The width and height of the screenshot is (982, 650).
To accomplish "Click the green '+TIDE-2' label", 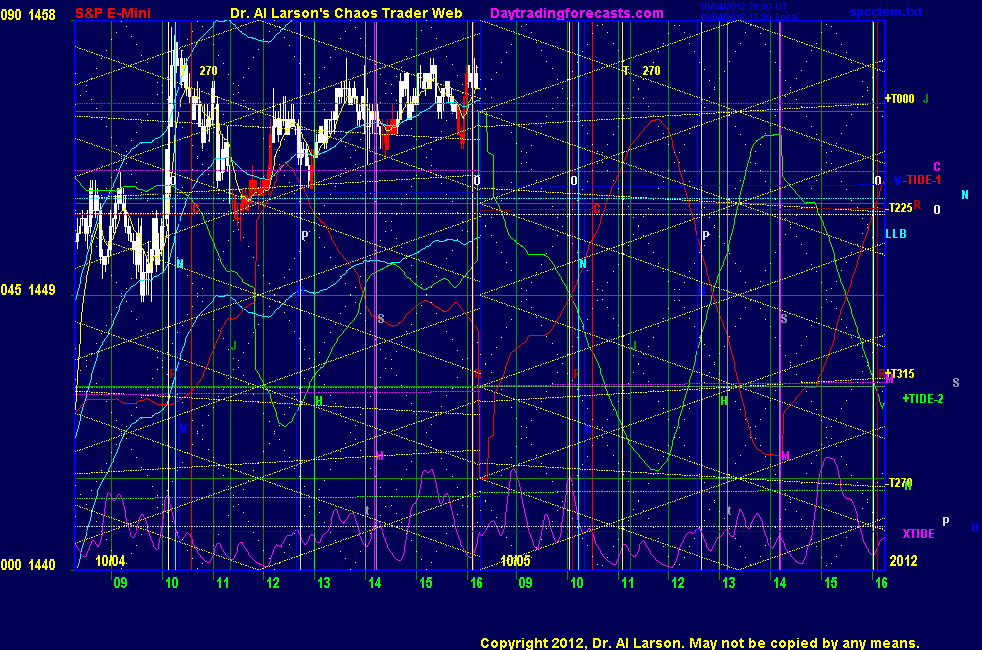I will (923, 399).
